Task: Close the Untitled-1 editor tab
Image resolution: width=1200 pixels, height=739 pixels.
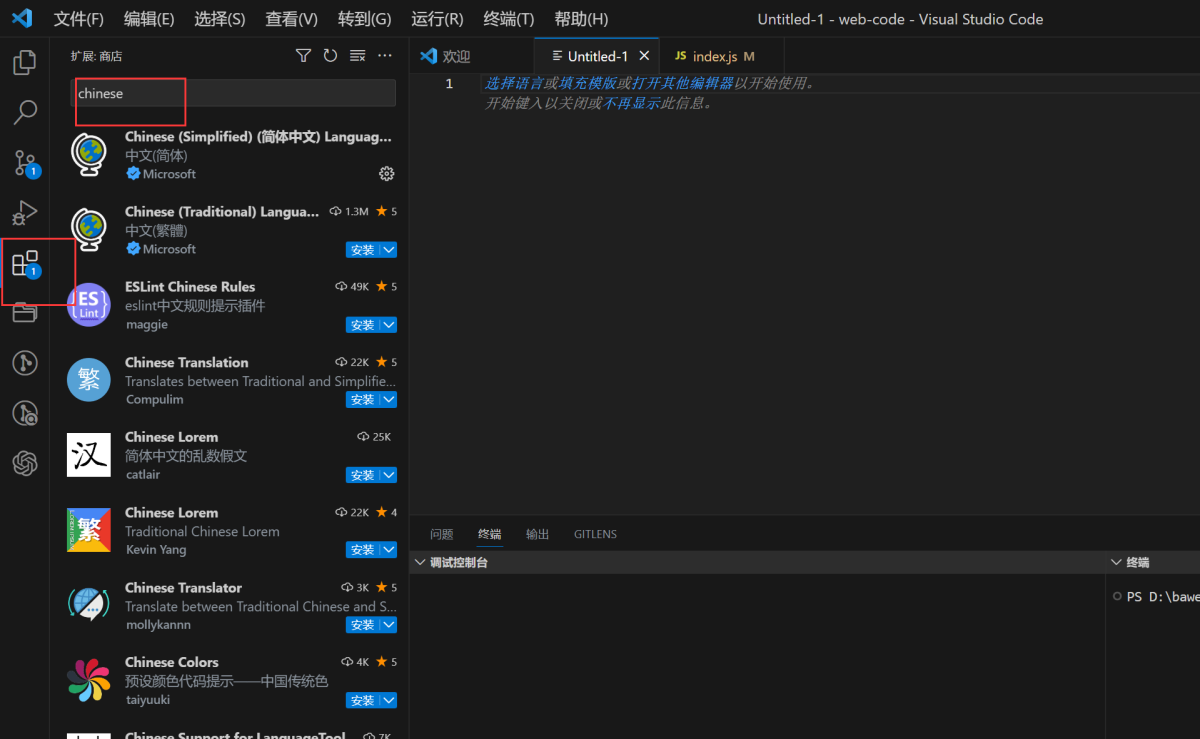Action: coord(644,56)
